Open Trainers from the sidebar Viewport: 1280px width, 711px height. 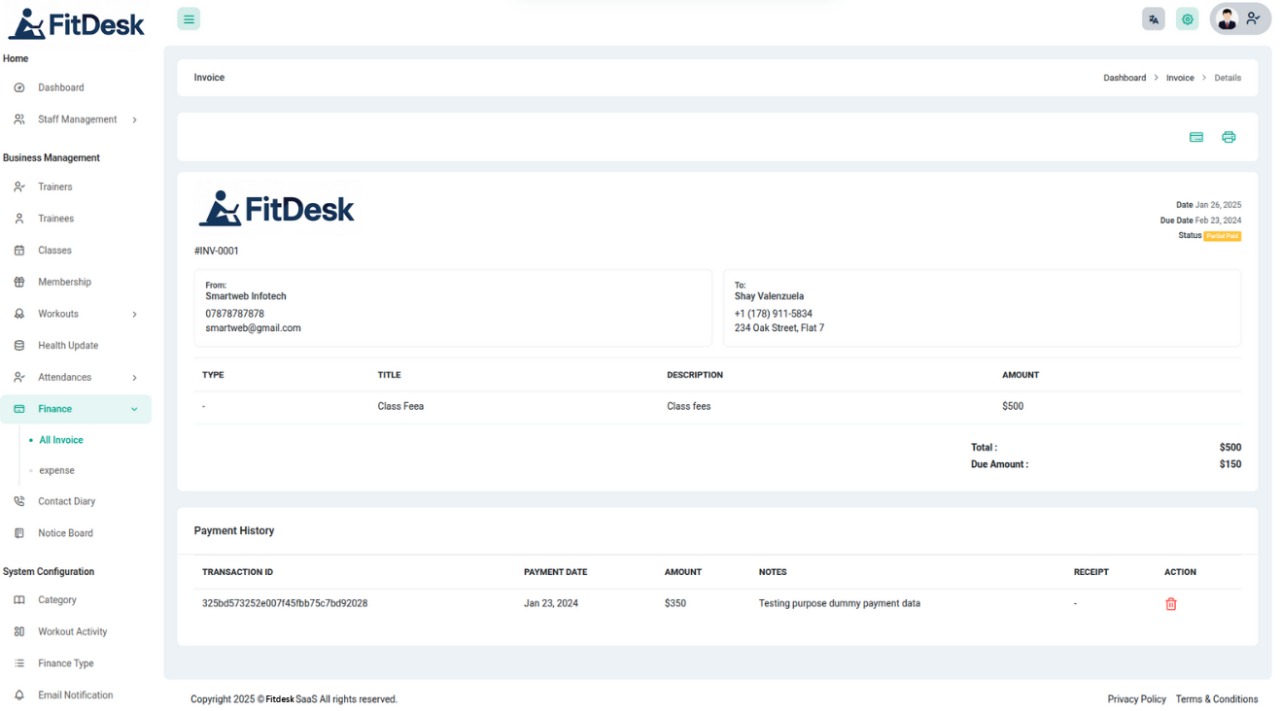point(55,187)
